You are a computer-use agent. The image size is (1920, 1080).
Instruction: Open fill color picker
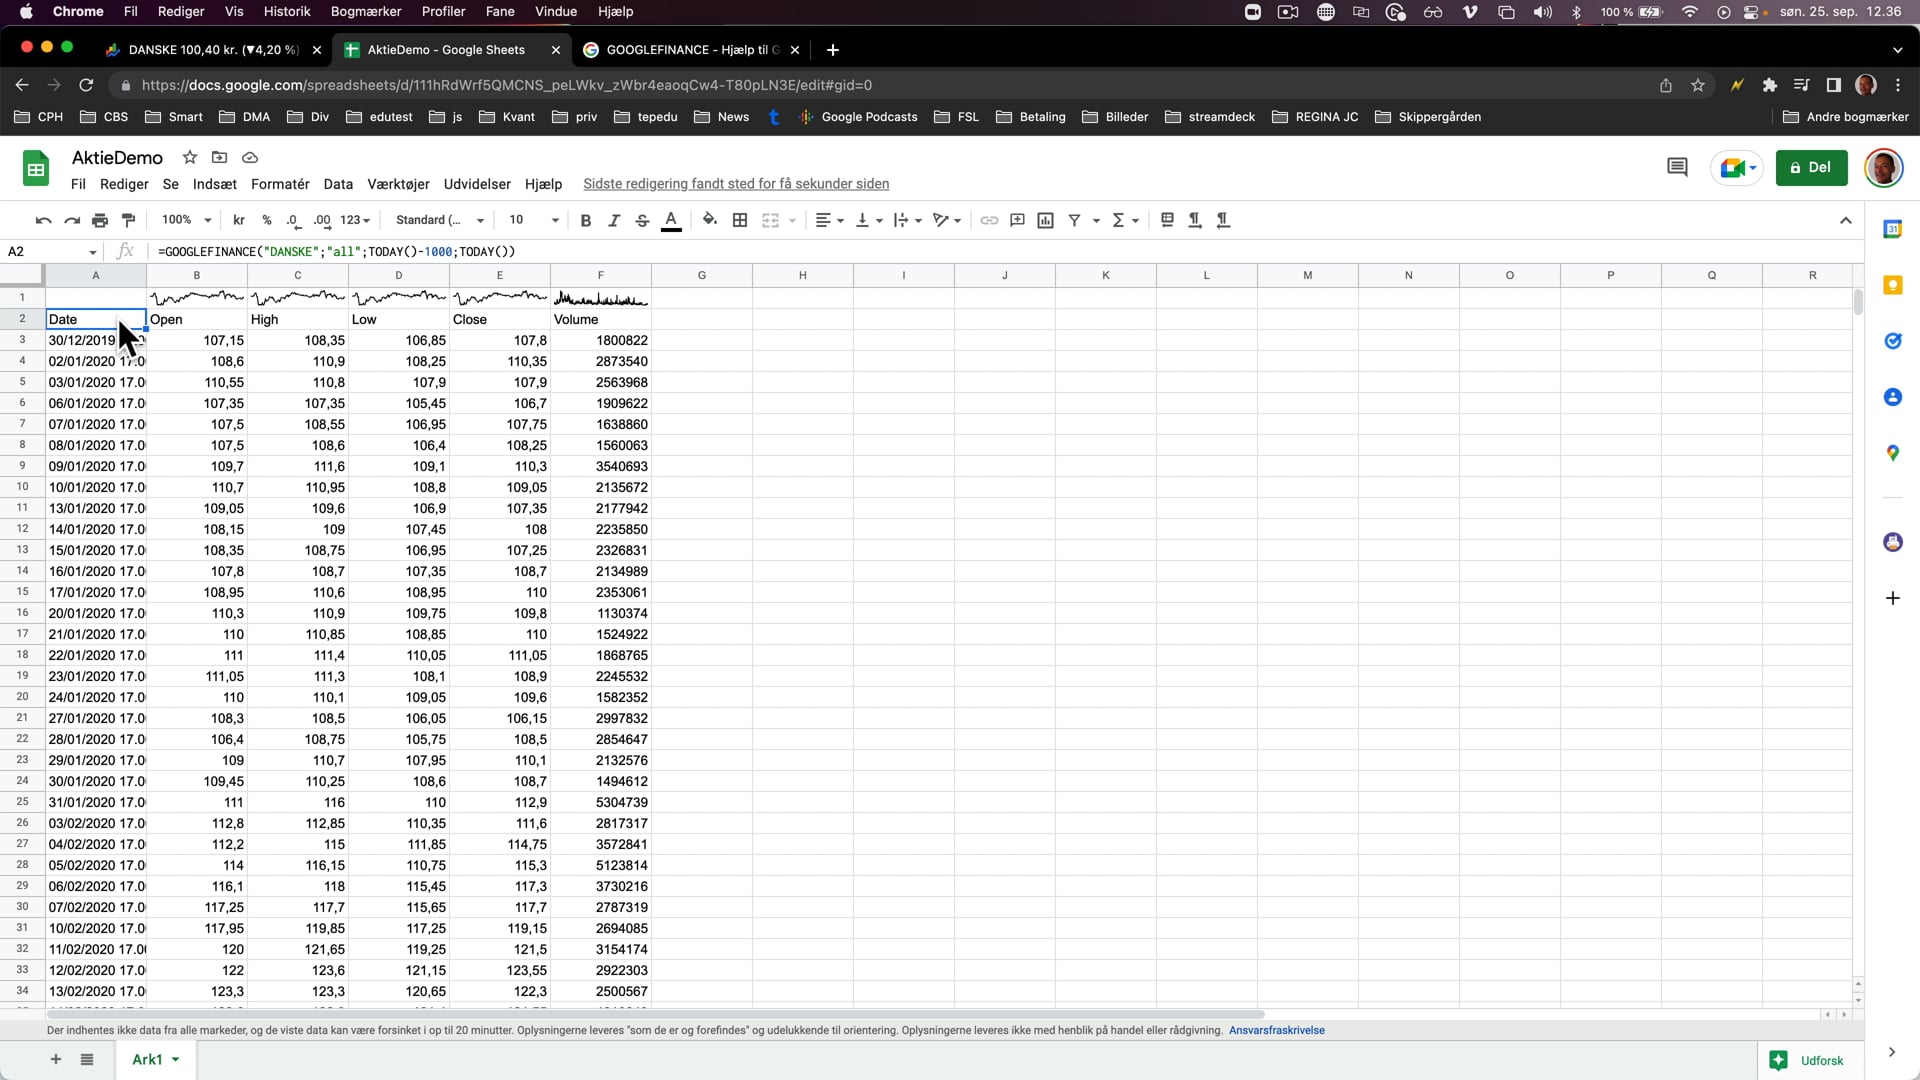710,220
